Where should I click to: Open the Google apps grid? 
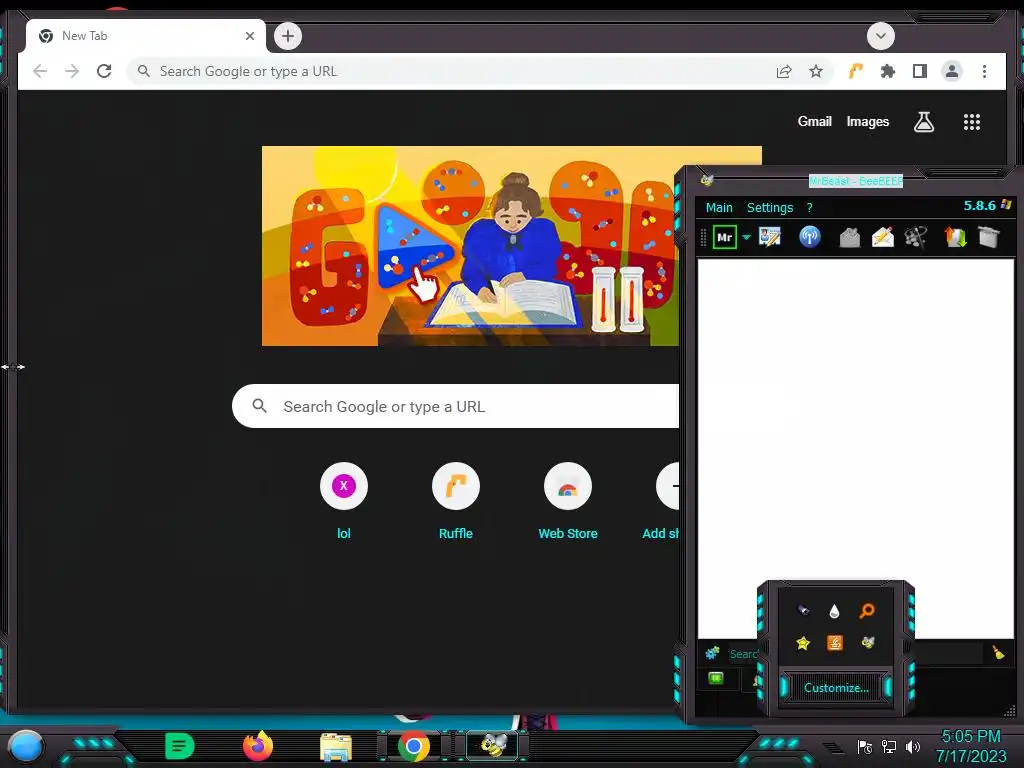(972, 121)
